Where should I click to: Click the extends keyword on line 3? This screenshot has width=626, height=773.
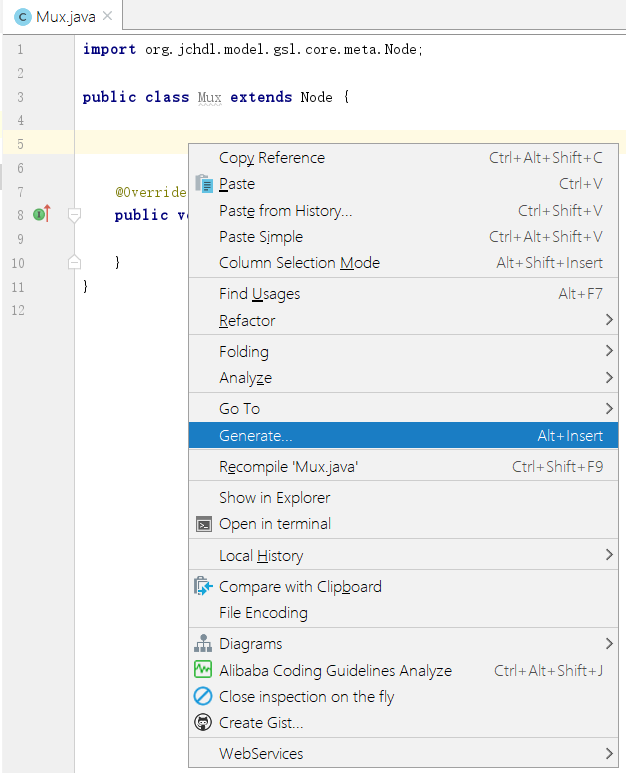coord(261,97)
